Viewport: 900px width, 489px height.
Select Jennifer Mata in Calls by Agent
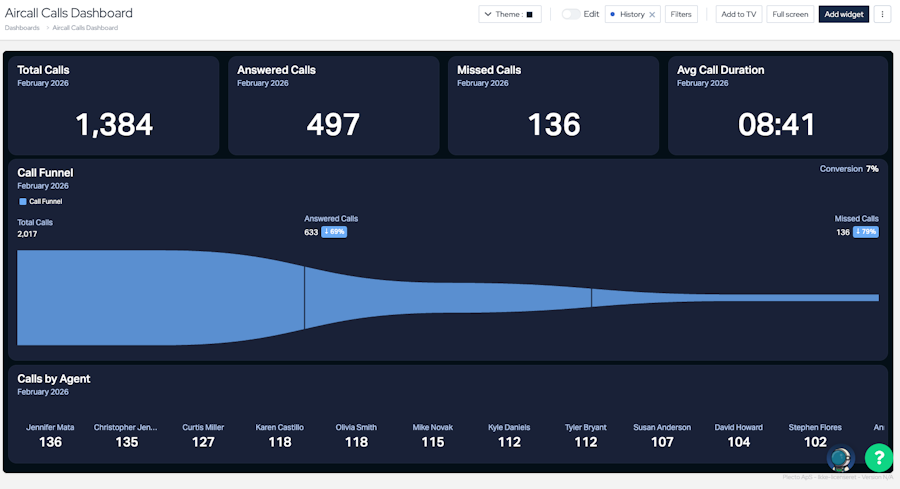click(x=50, y=435)
